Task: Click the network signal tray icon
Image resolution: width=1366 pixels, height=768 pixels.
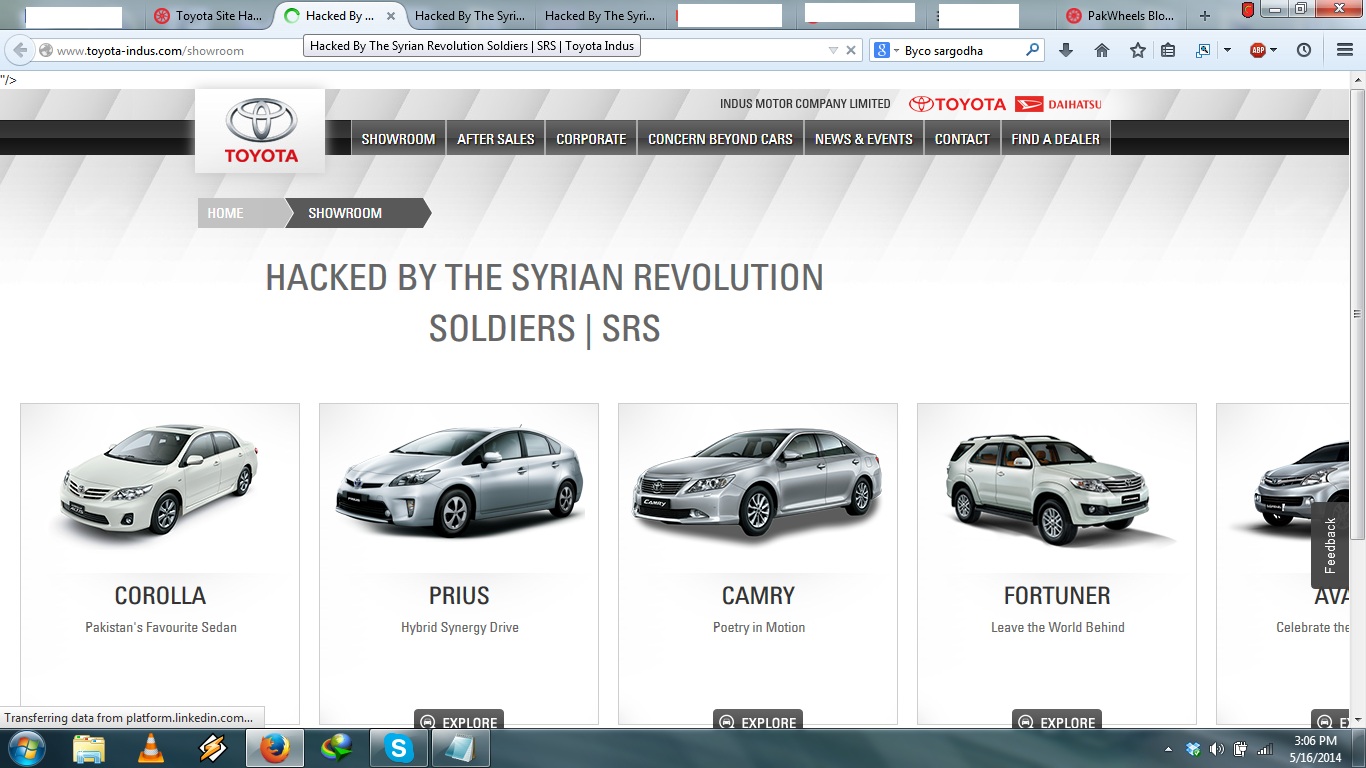Action: (1265, 749)
